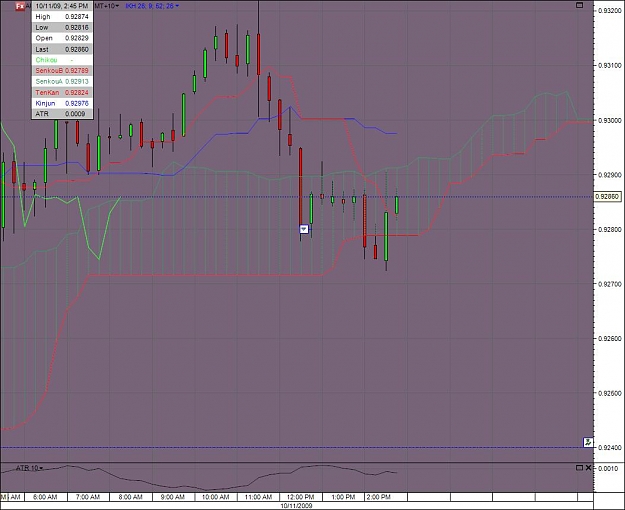The height and width of the screenshot is (510, 625).
Task: Click the 8:00 AM time axis label
Action: [x=130, y=497]
